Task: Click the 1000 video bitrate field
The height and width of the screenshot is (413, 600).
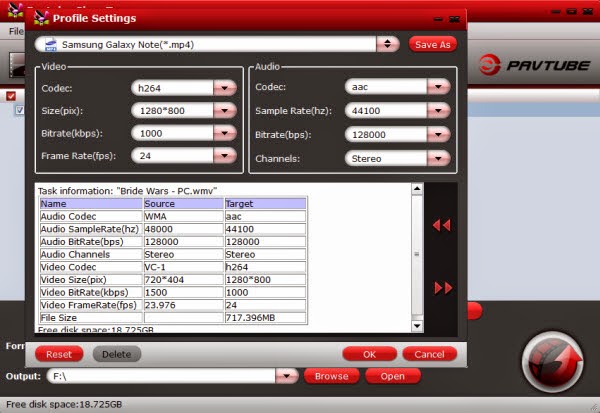Action: click(x=172, y=133)
